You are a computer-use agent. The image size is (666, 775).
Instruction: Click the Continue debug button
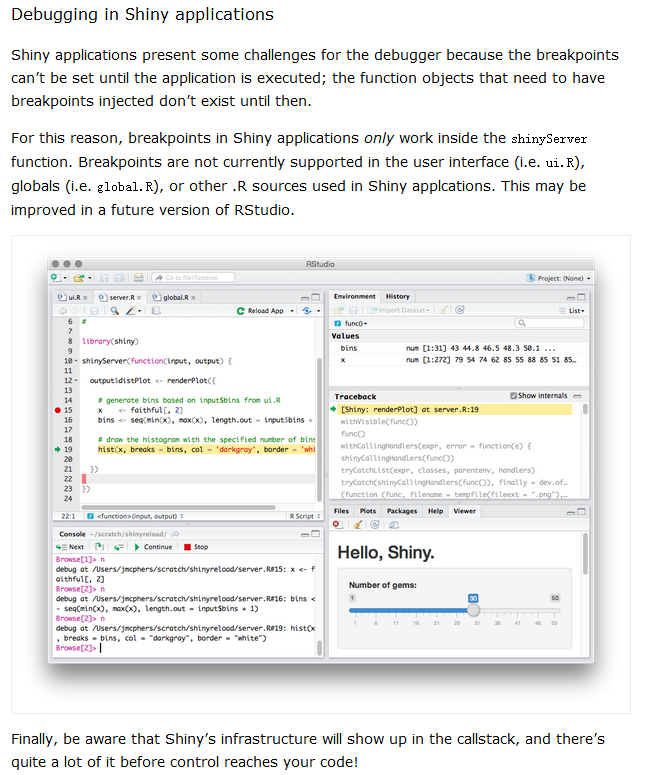point(153,547)
